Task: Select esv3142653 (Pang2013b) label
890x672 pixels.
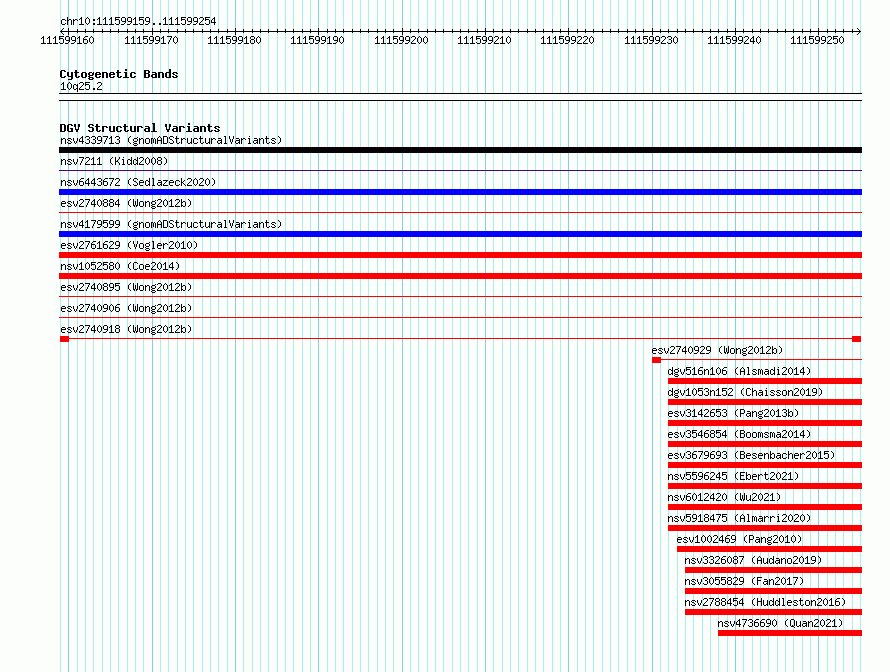Action: (733, 413)
